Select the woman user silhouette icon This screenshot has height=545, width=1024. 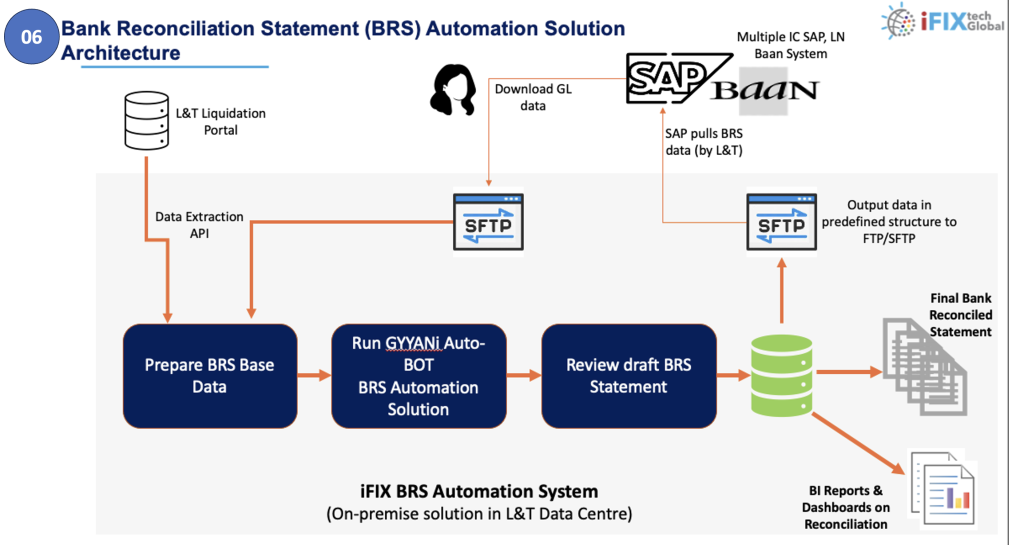(x=453, y=90)
